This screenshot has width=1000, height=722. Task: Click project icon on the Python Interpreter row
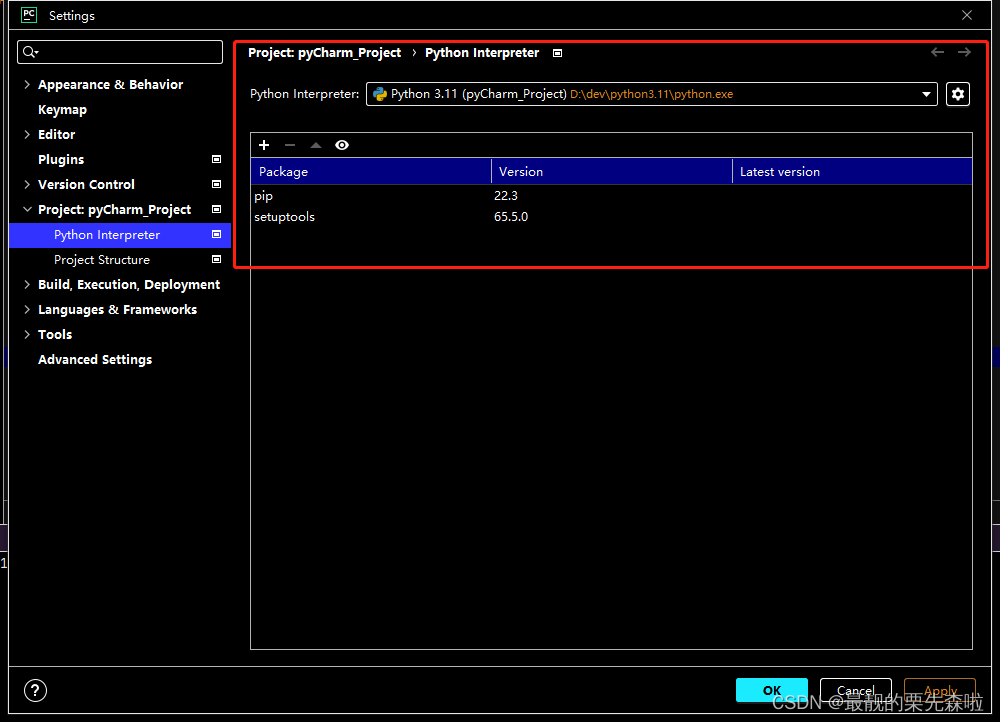[x=216, y=235]
